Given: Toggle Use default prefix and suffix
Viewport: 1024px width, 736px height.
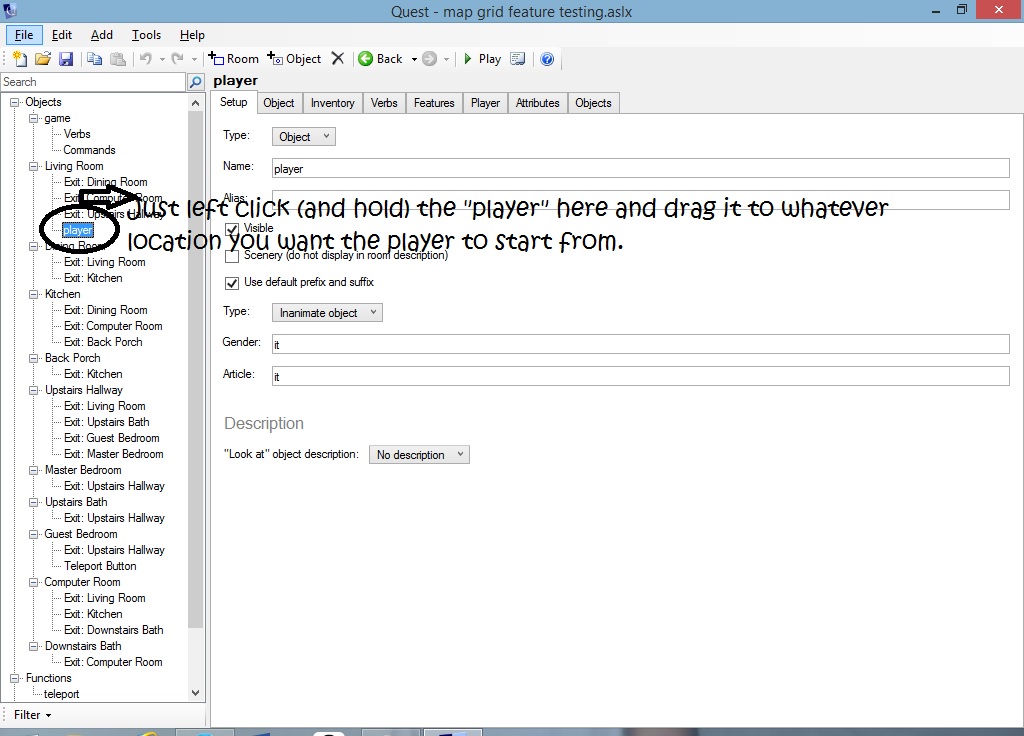Looking at the screenshot, I should click(232, 283).
